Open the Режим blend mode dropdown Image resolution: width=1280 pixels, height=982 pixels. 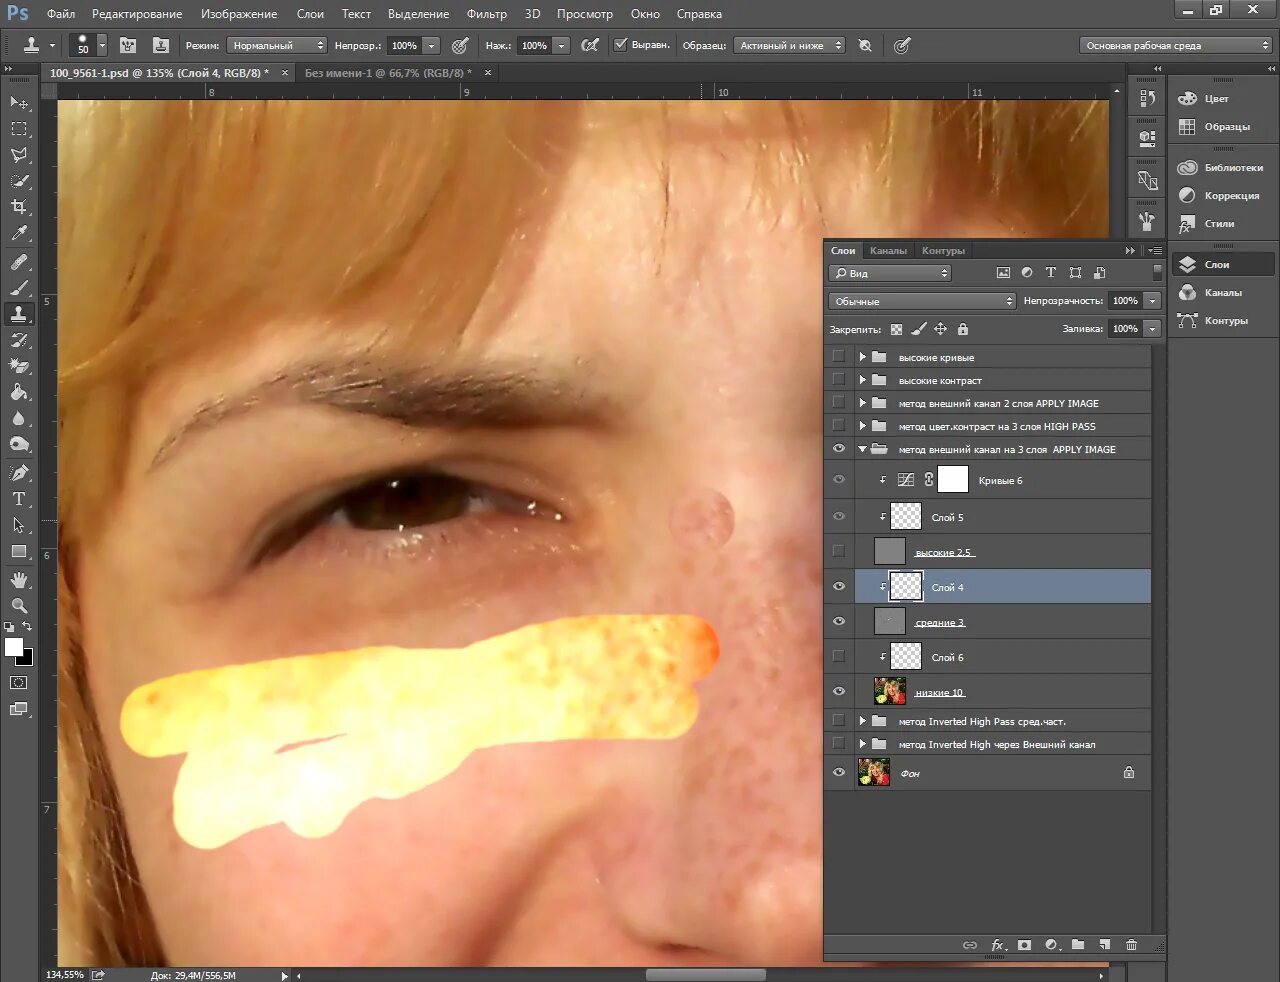pos(277,45)
